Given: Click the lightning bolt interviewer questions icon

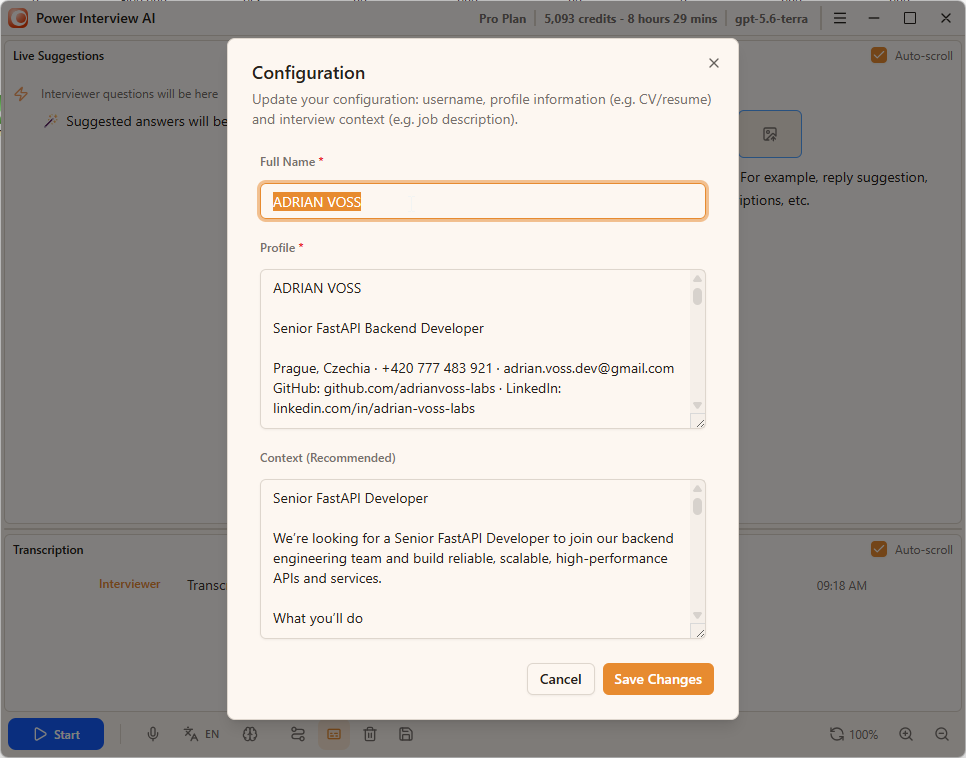Looking at the screenshot, I should coord(22,94).
